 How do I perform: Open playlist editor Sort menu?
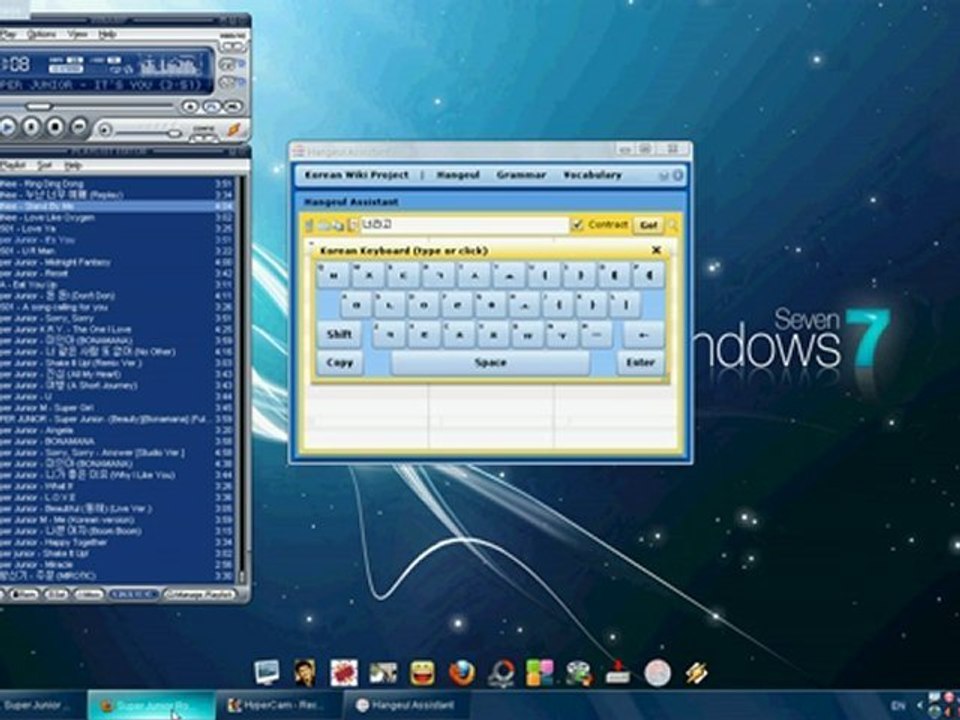(45, 166)
